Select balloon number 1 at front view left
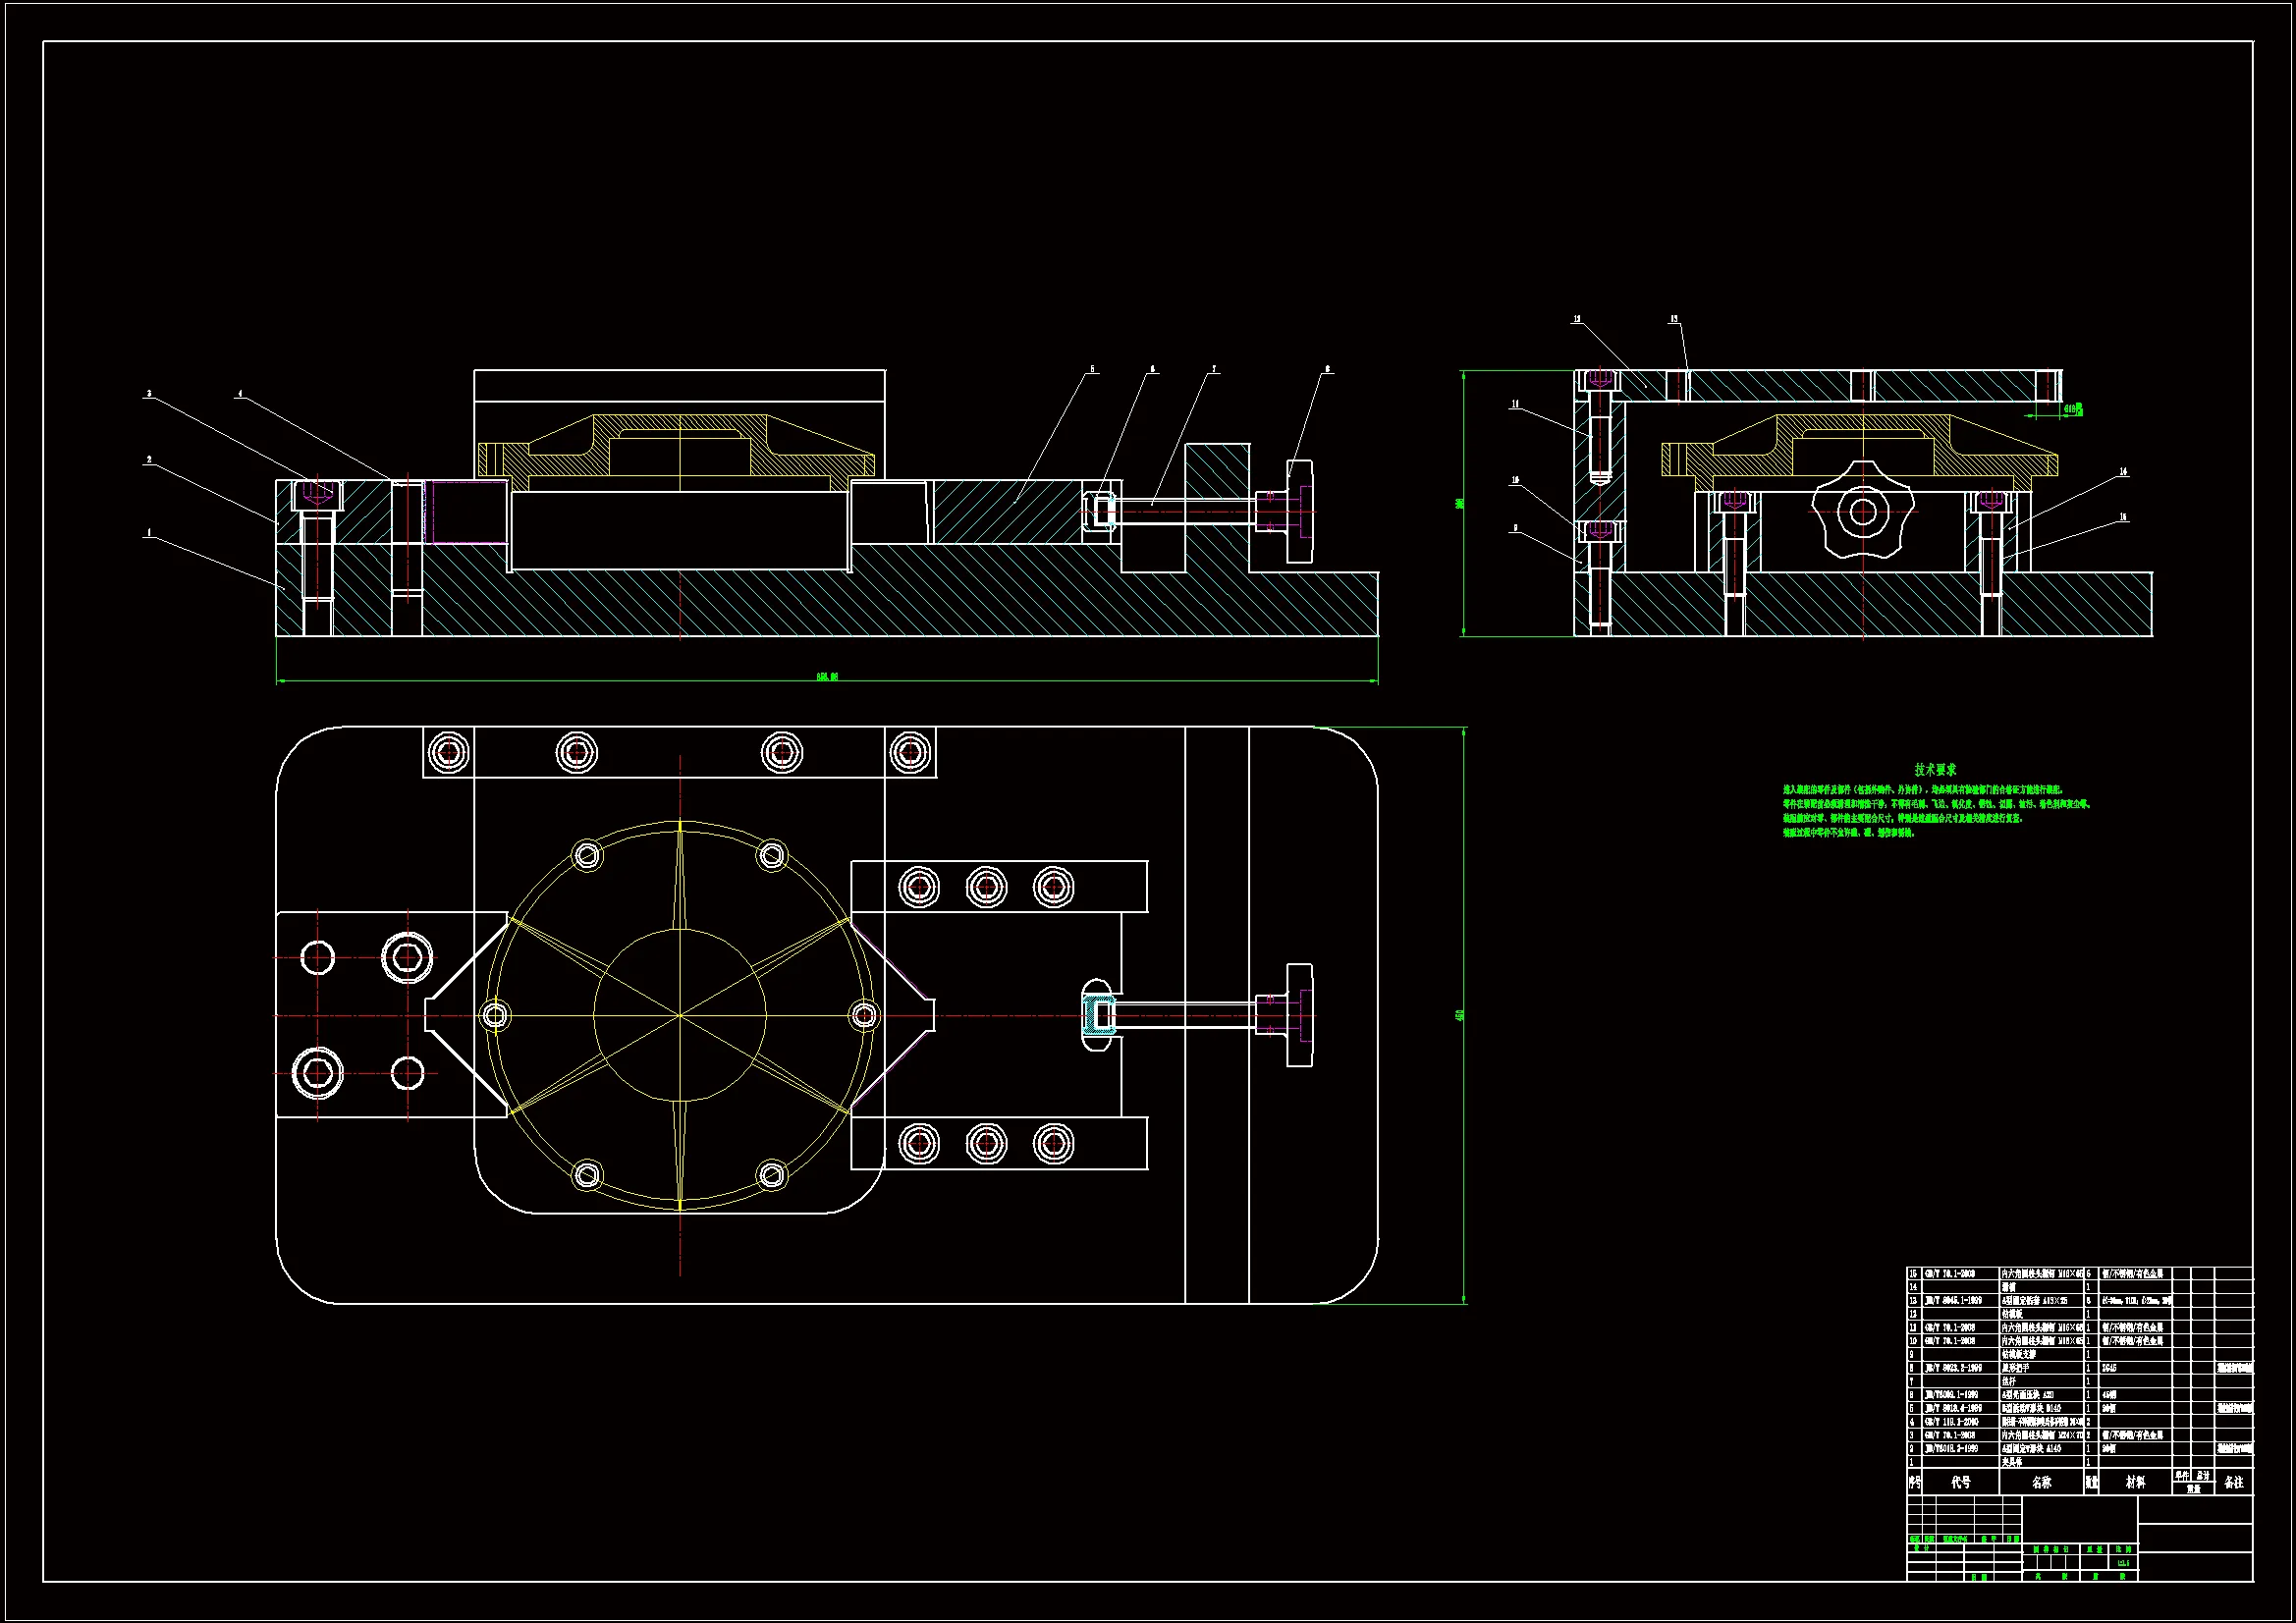This screenshot has width=2296, height=1623. pos(149,533)
